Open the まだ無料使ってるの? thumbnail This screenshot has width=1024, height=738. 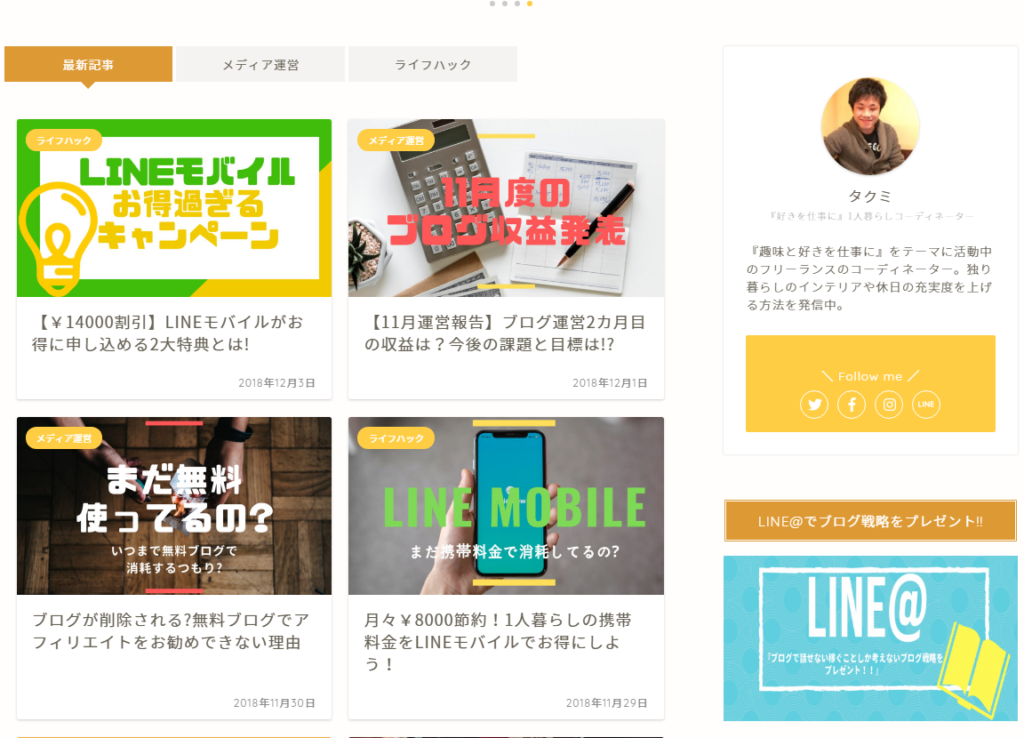(x=174, y=506)
